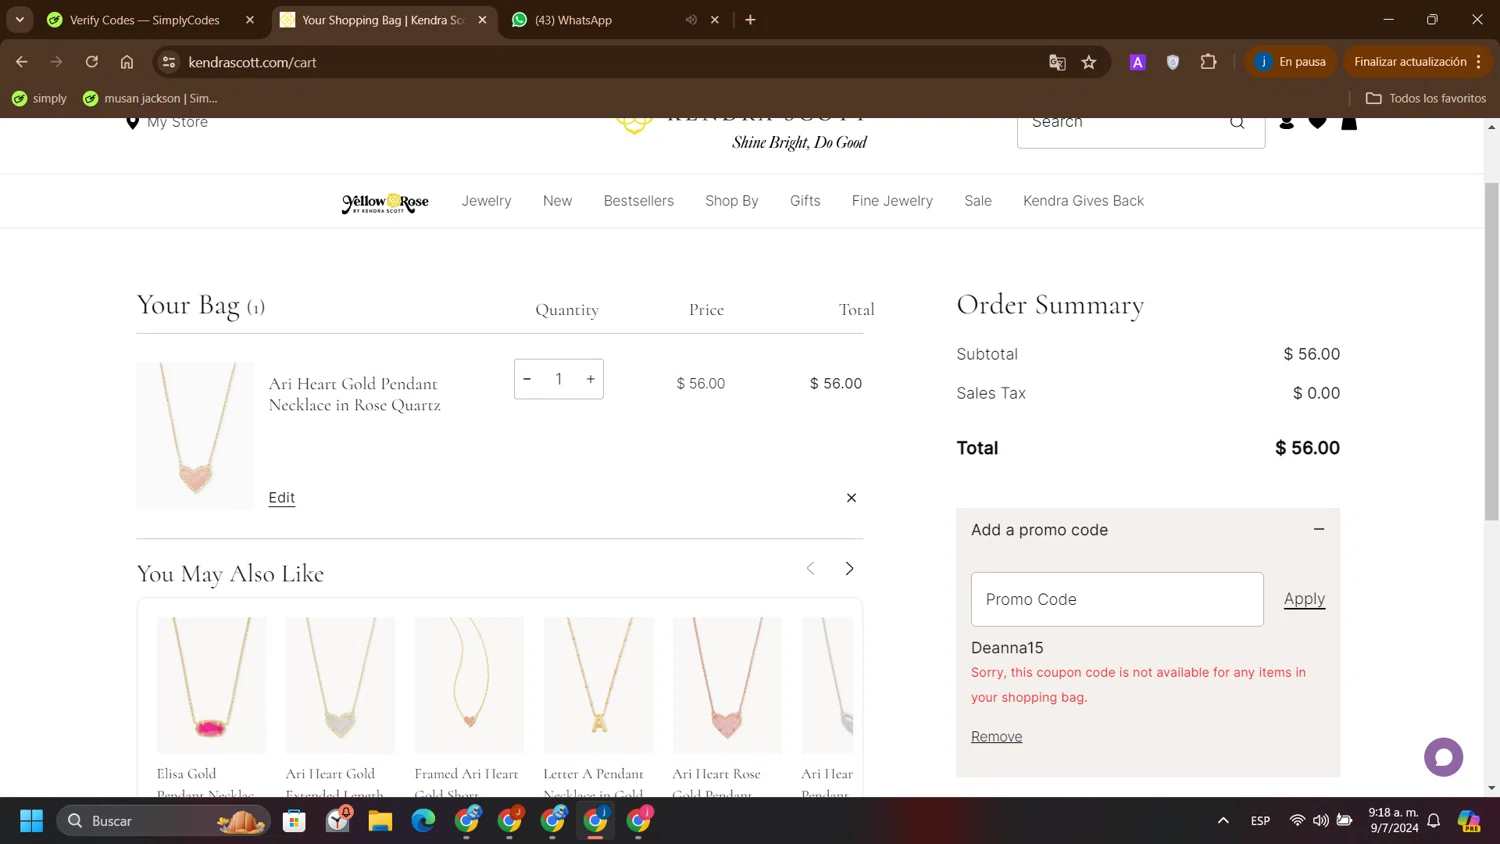Open the Jewelry menu
This screenshot has height=844, width=1500.
point(486,201)
